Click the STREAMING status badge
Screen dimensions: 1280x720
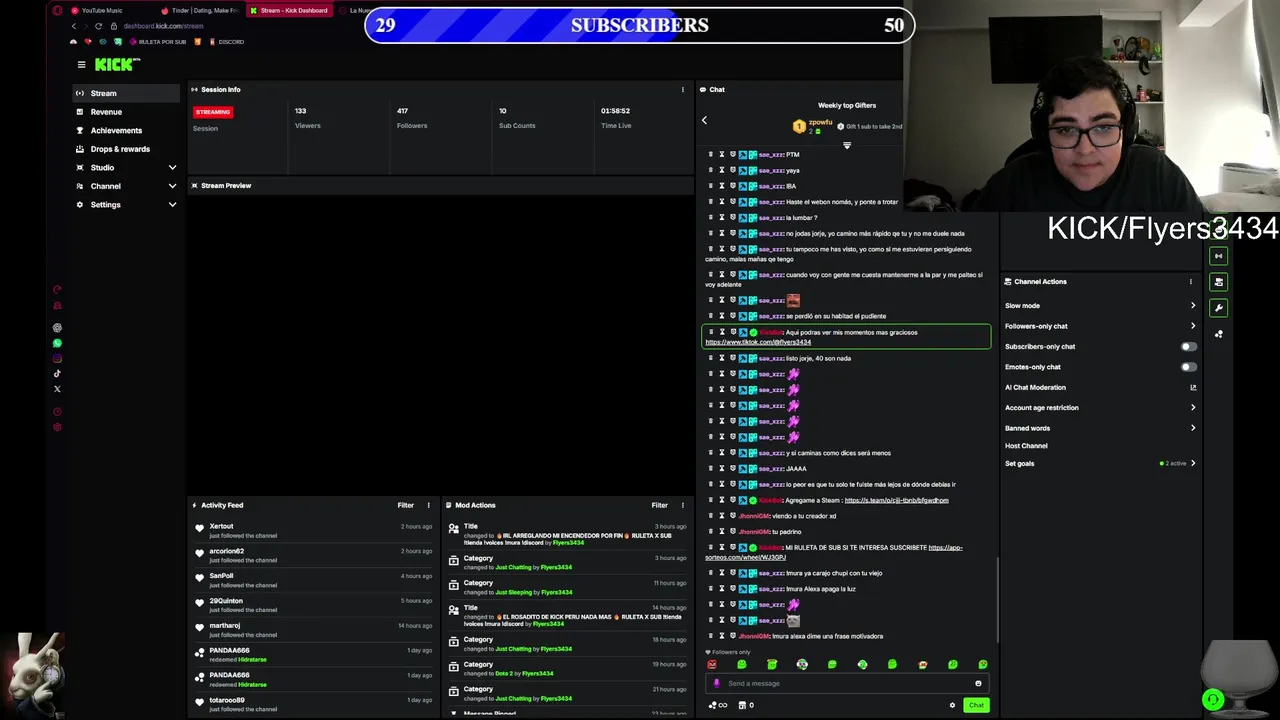[x=212, y=112]
